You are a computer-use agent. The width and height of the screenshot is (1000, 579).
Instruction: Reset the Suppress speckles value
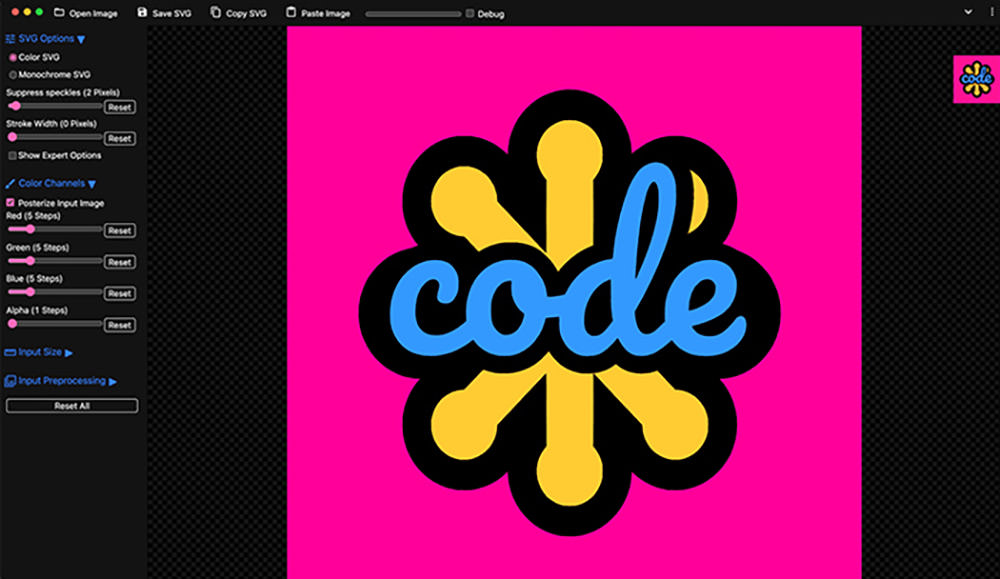tap(120, 107)
